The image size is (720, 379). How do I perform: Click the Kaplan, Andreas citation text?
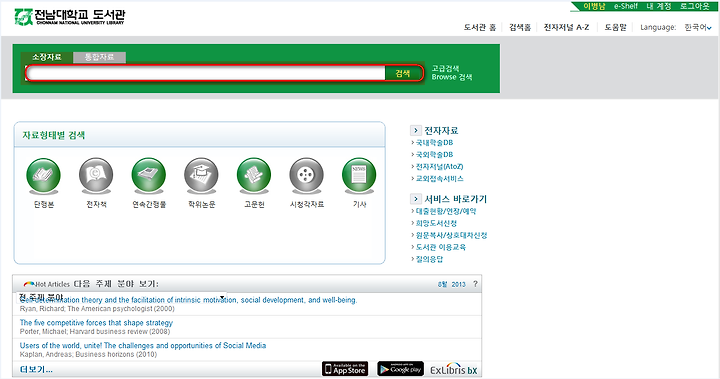88,354
